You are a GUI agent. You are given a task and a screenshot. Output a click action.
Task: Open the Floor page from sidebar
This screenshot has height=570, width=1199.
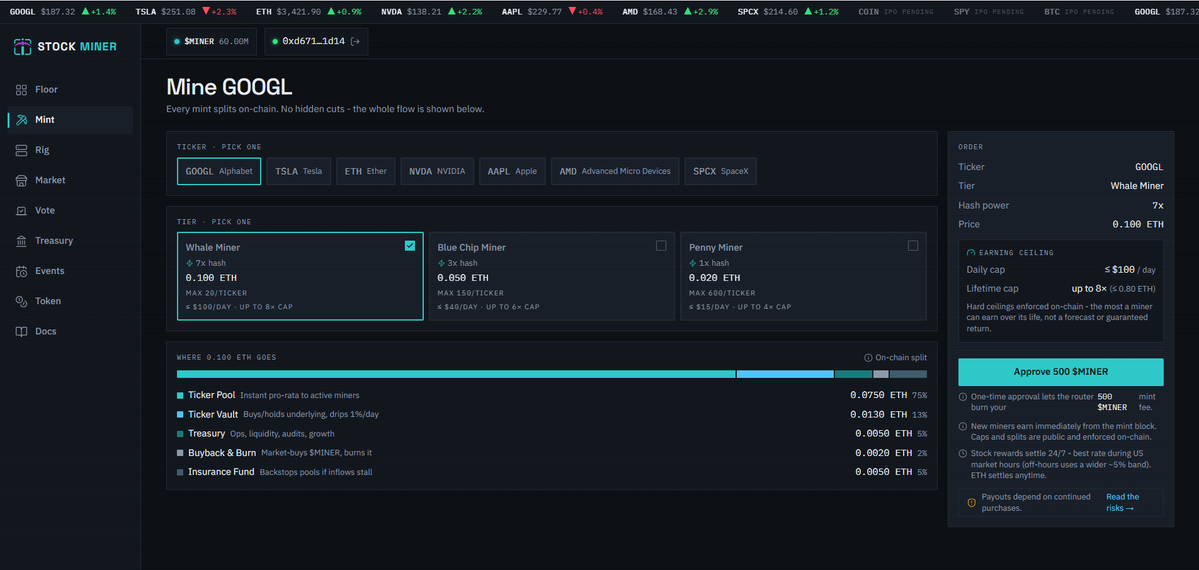pyautogui.click(x=70, y=90)
